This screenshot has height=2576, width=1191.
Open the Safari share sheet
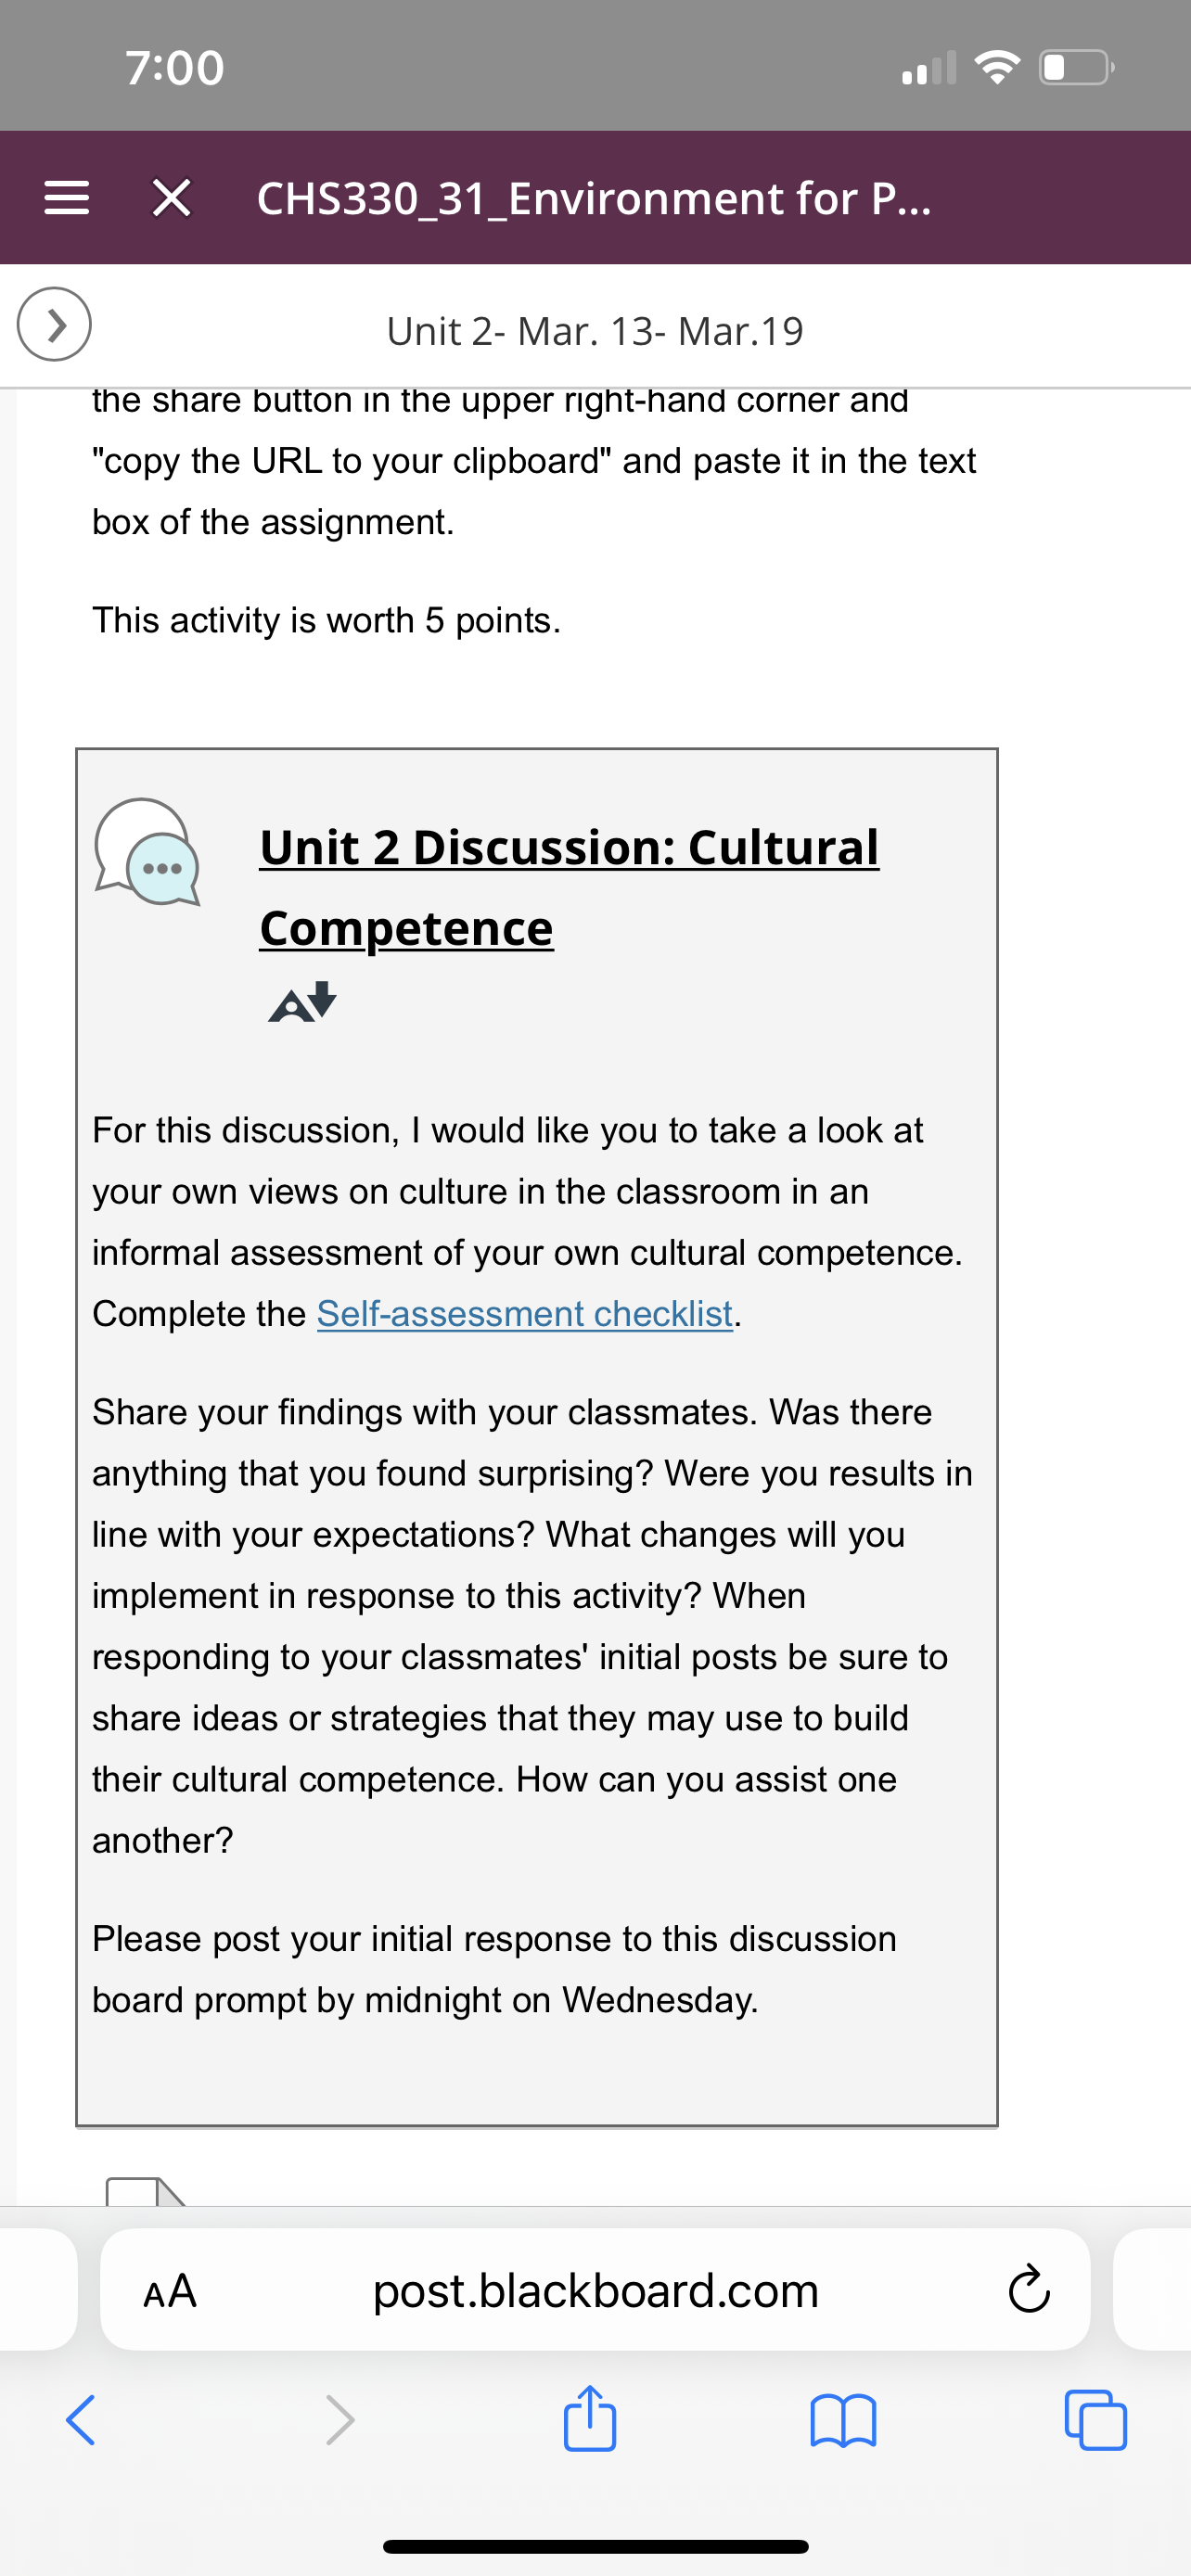tap(590, 2418)
